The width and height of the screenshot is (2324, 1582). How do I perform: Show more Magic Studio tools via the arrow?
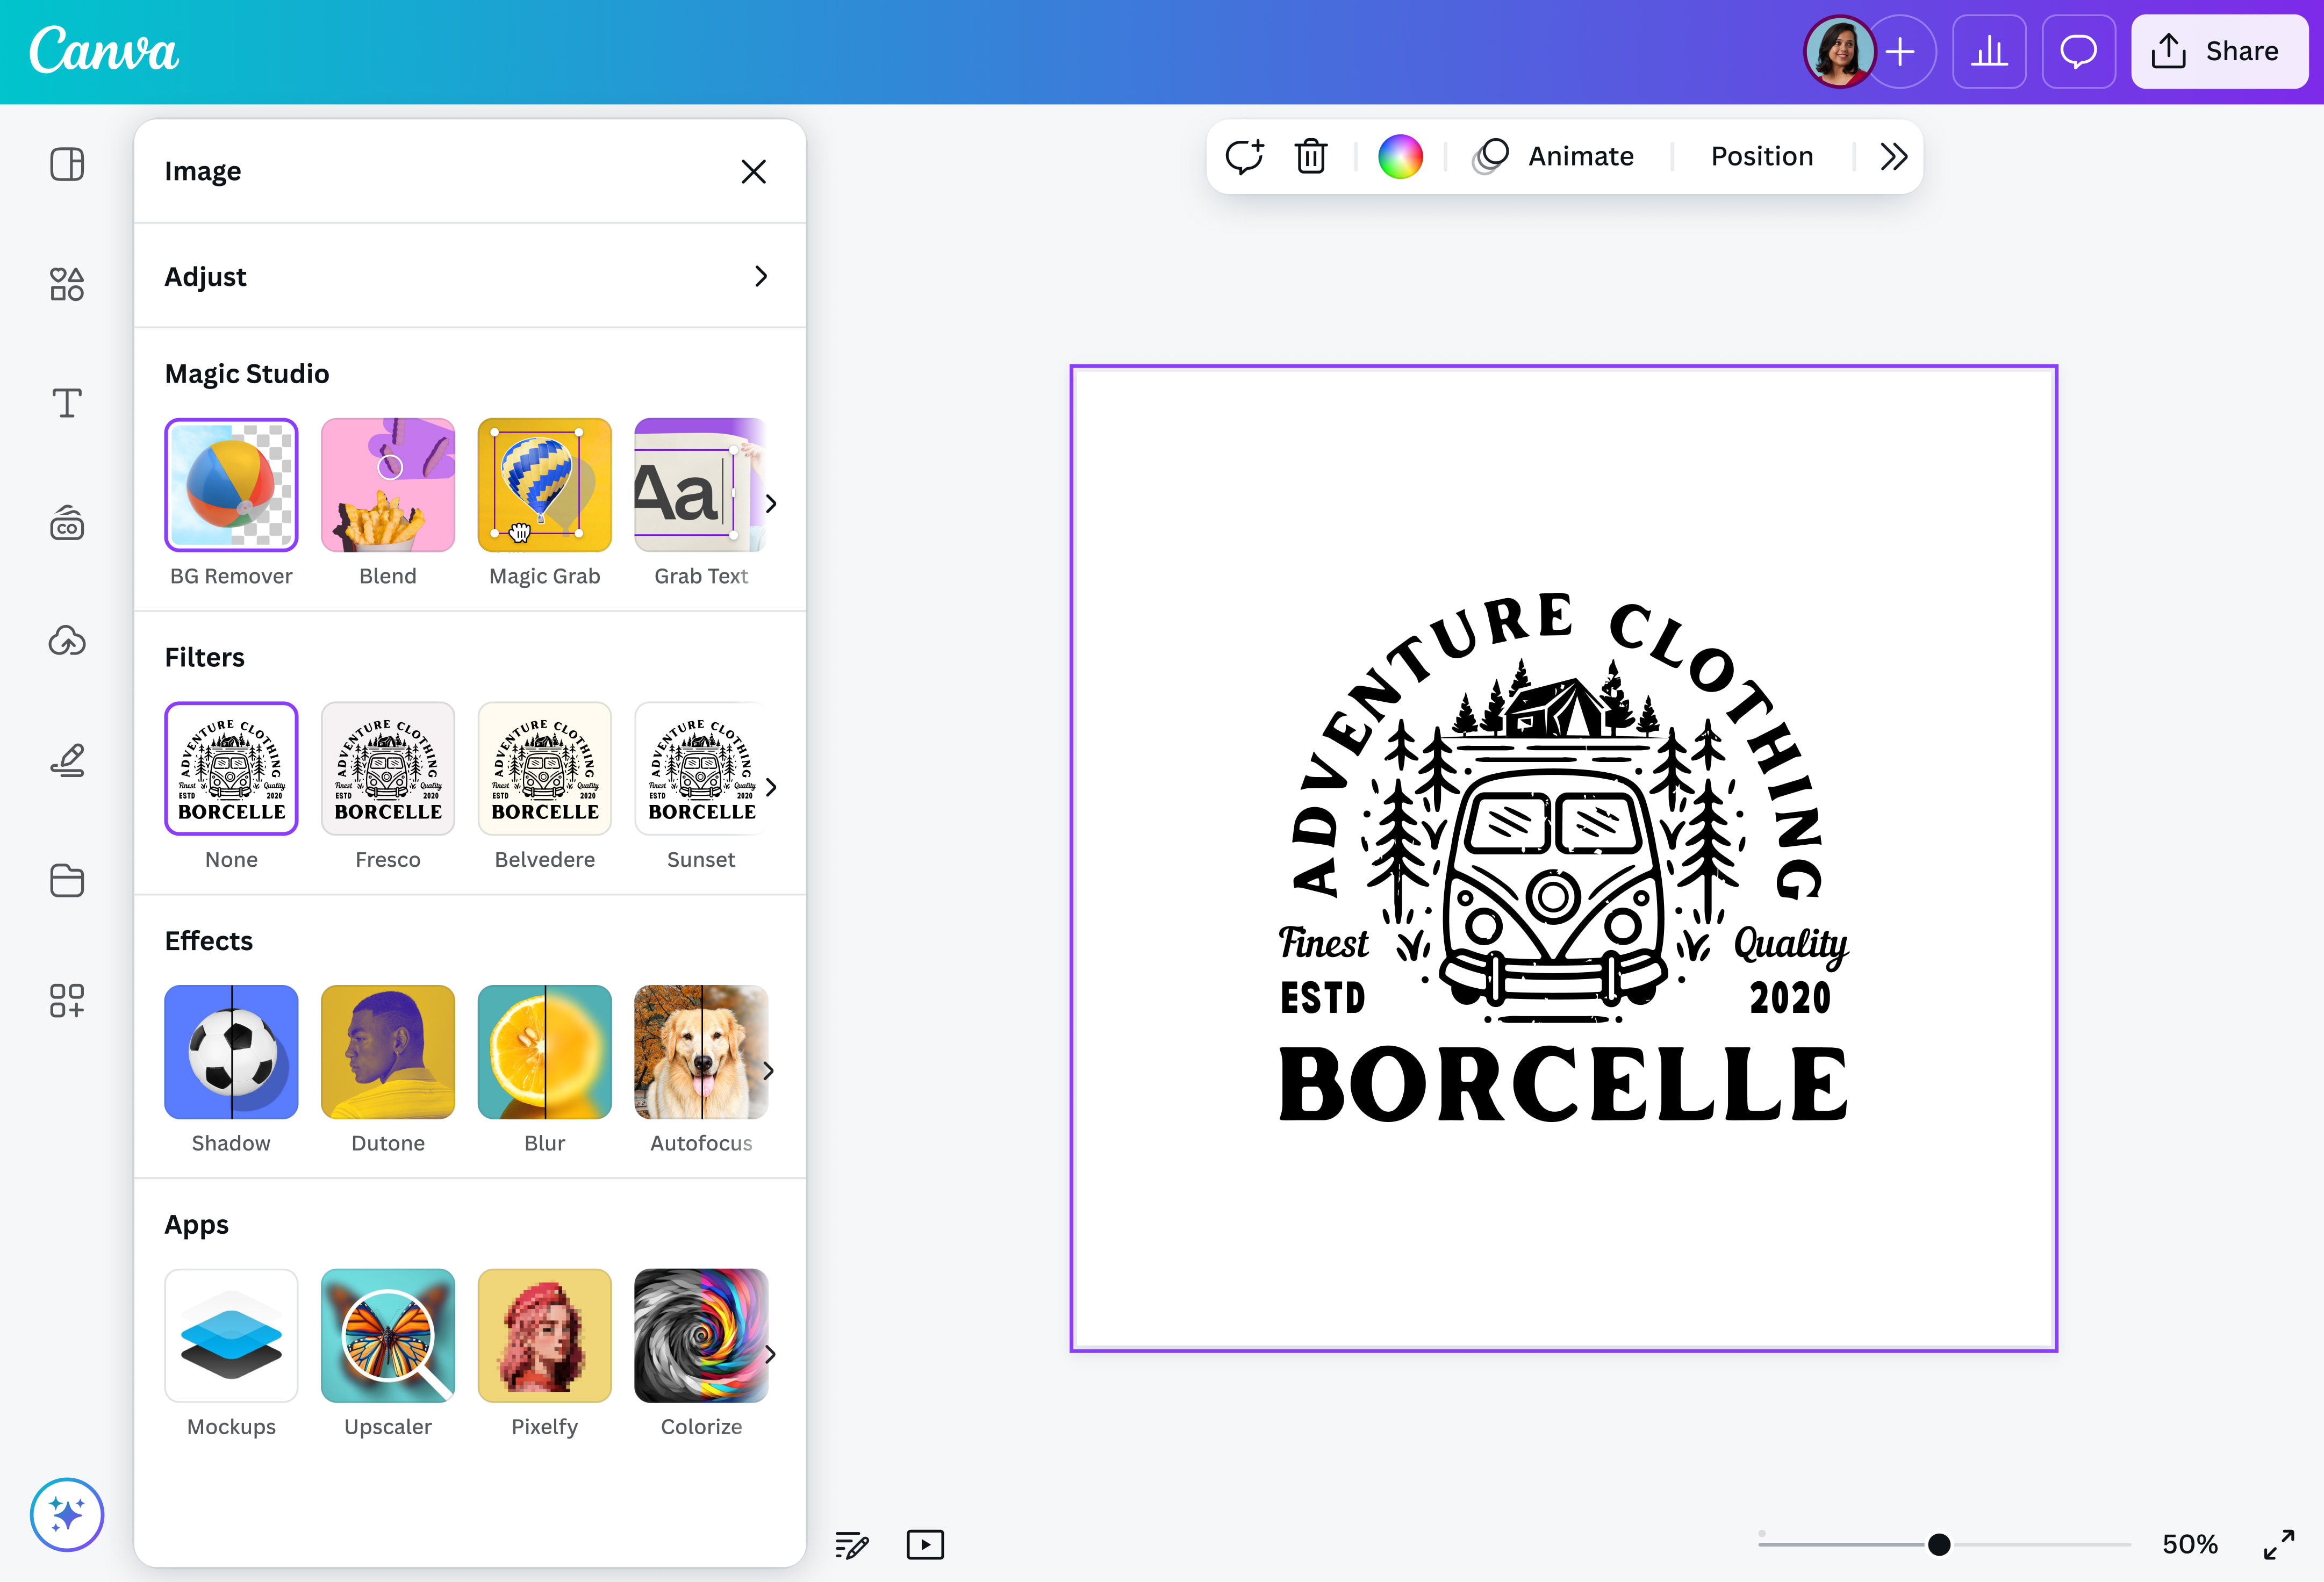pos(770,504)
